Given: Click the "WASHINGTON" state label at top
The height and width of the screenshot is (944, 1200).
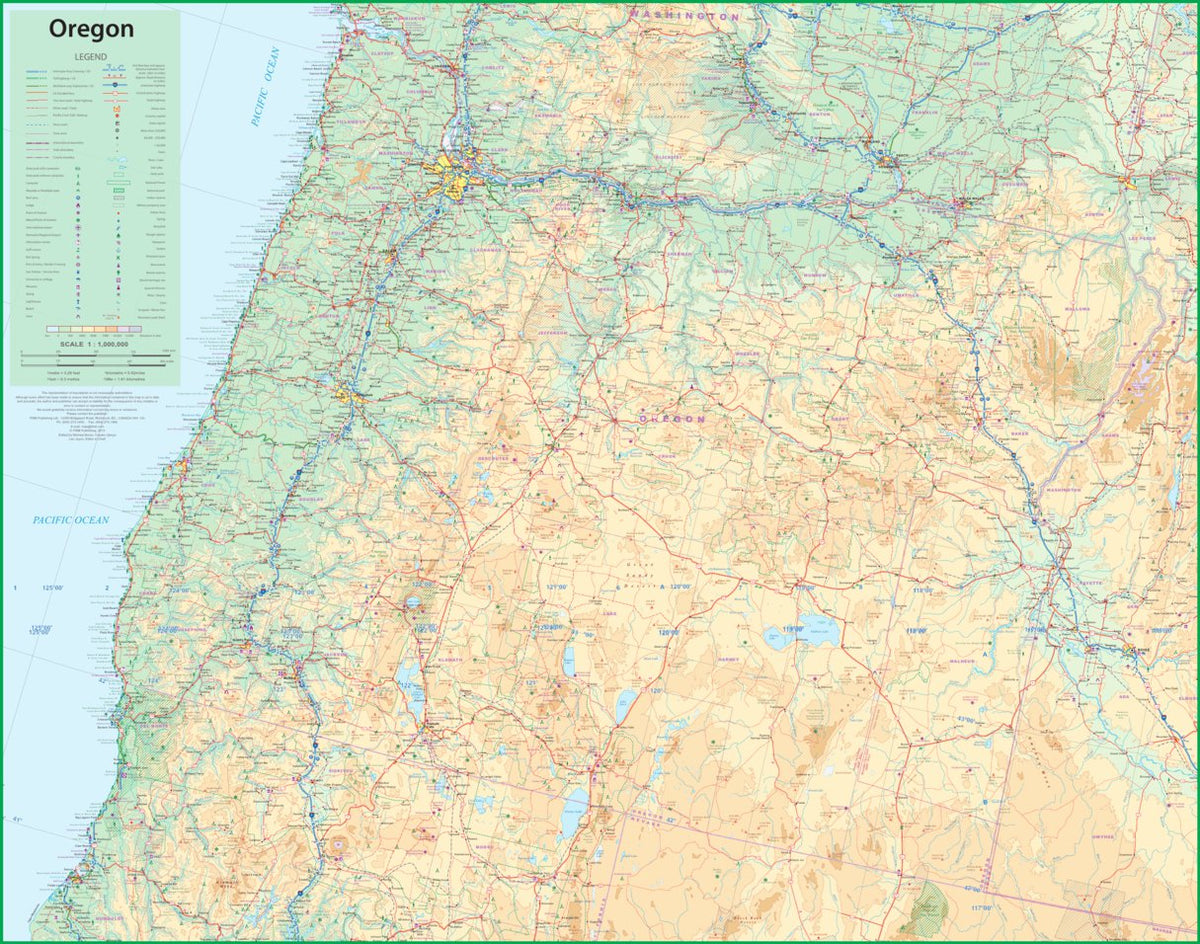Looking at the screenshot, I should click(686, 17).
